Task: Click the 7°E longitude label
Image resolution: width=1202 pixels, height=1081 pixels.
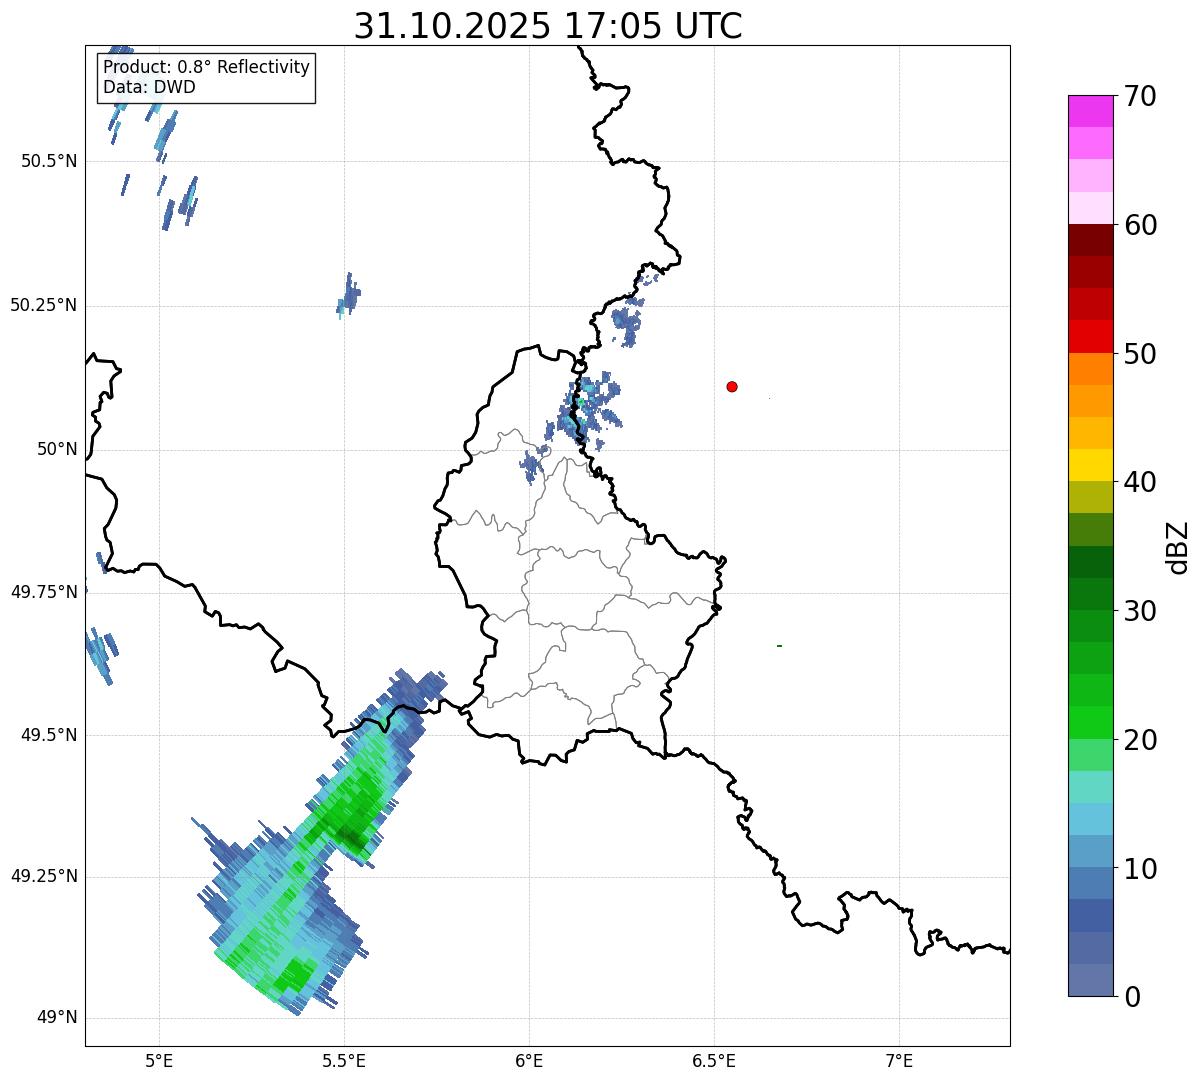Action: pyautogui.click(x=899, y=1061)
